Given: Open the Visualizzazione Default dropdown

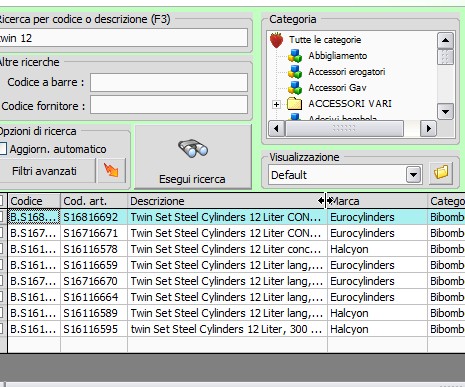Looking at the screenshot, I should pos(413,174).
